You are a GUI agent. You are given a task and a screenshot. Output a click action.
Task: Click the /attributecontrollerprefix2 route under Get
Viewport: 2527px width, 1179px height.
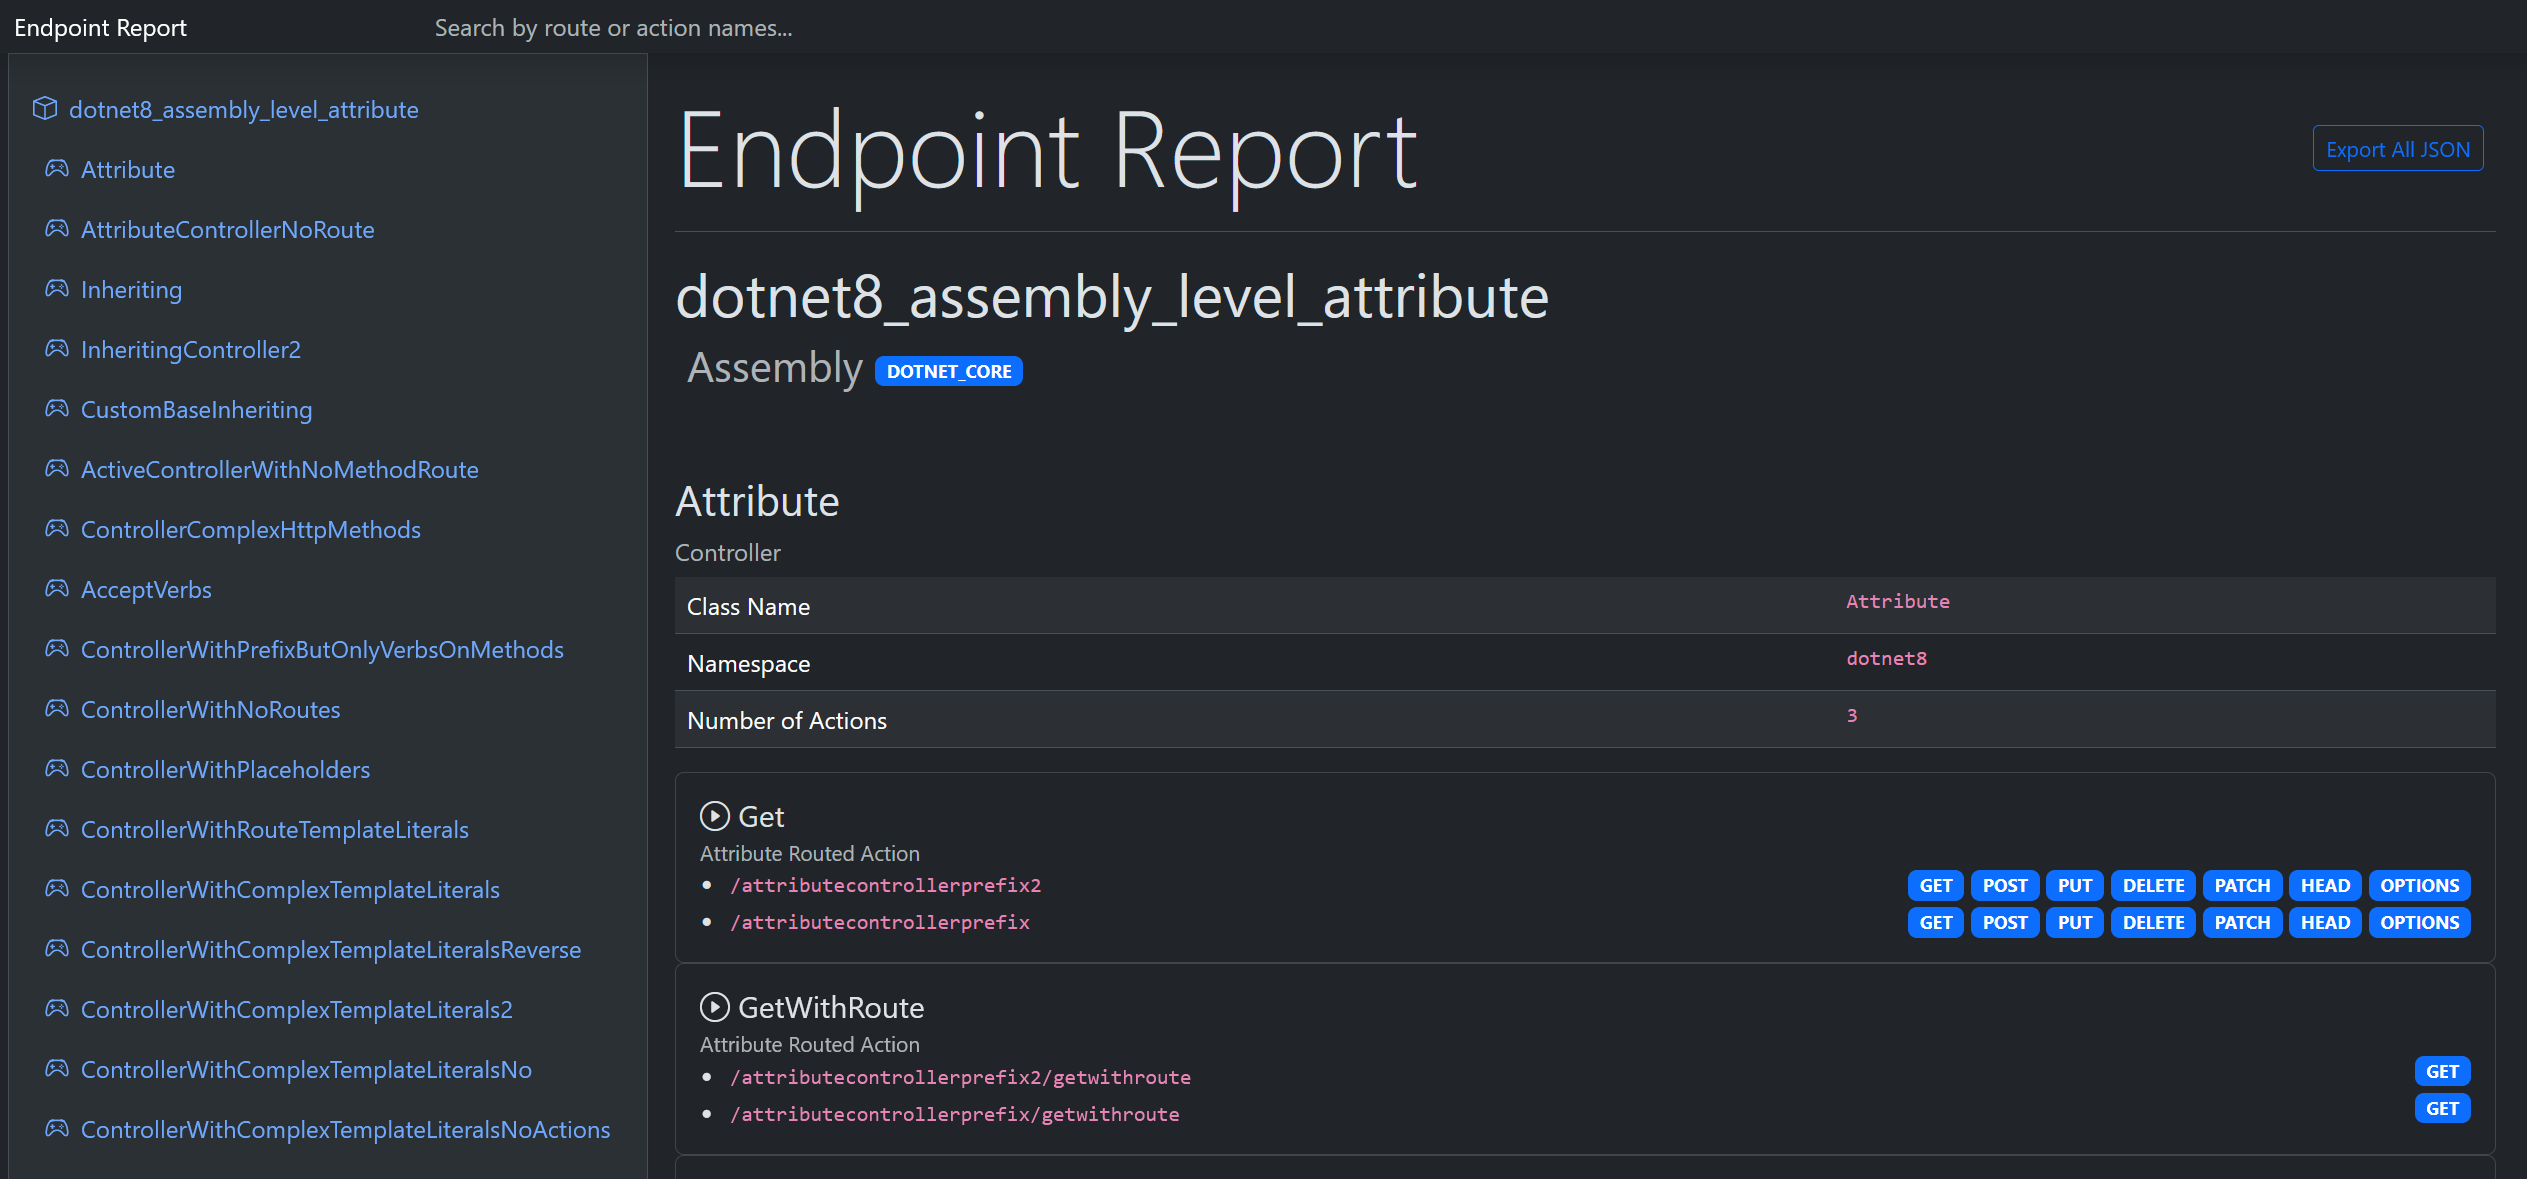(x=885, y=885)
